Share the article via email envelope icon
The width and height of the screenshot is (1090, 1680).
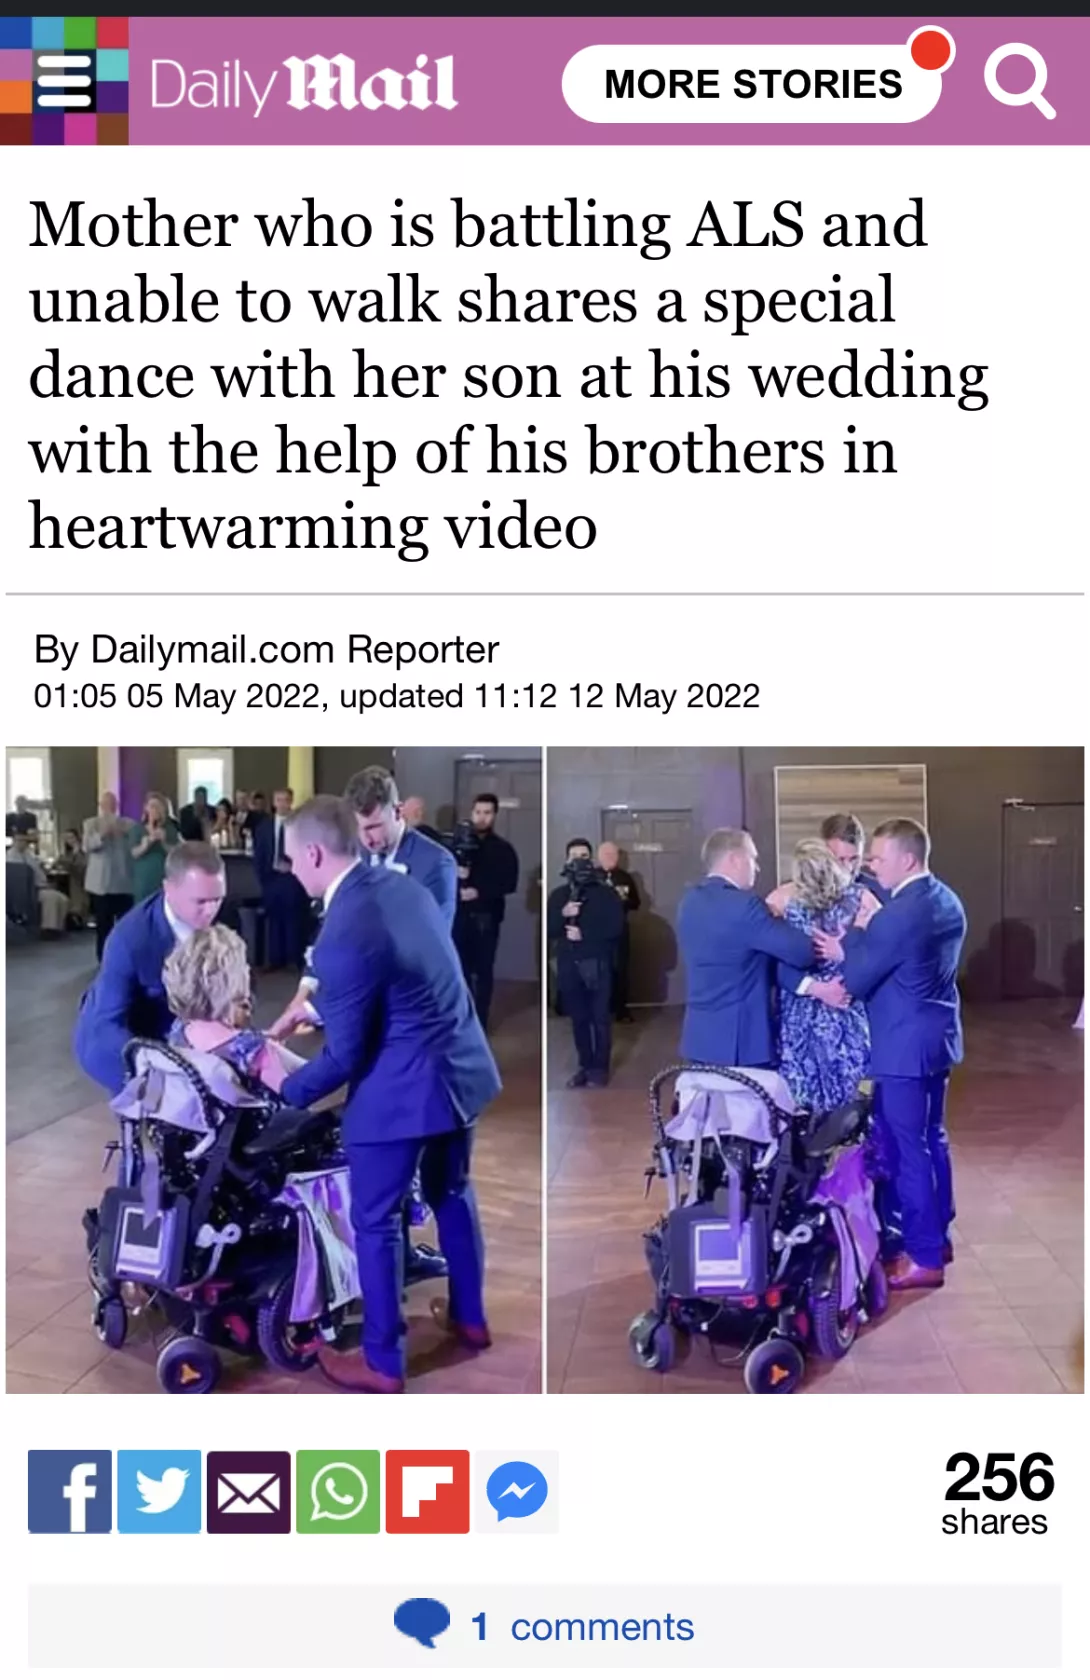[249, 1491]
